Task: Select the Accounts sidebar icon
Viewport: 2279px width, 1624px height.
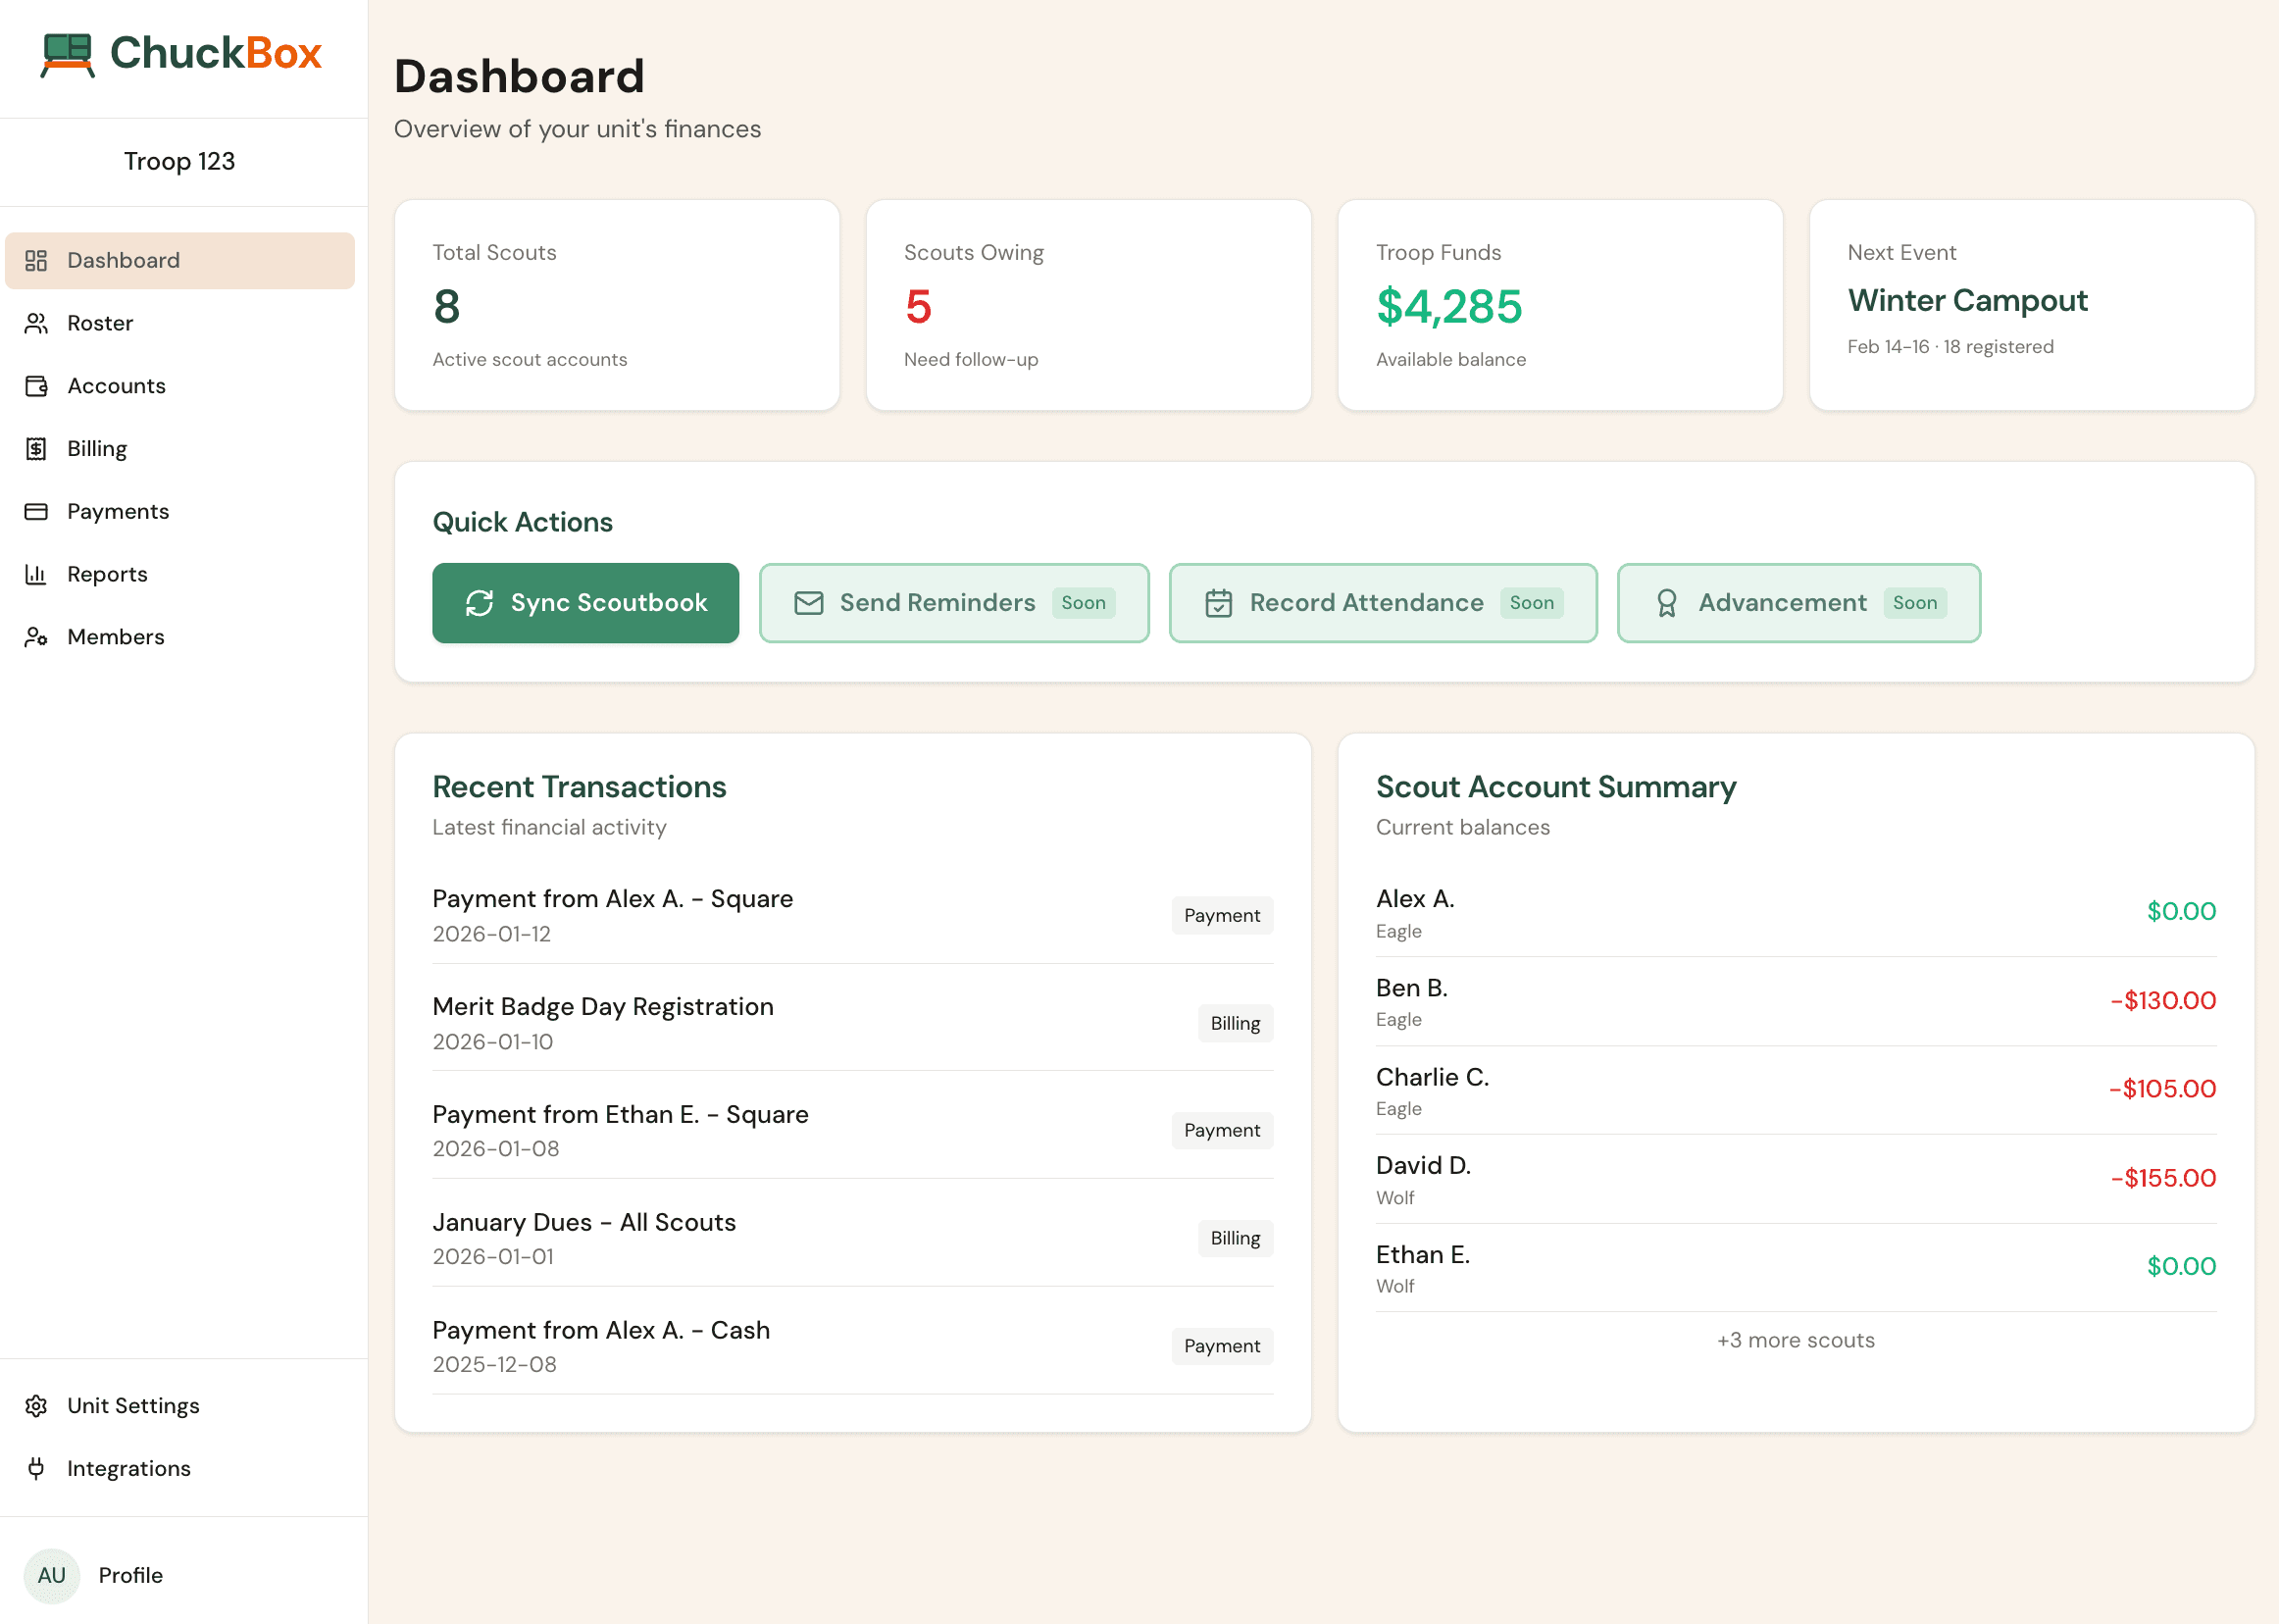Action: coord(36,385)
